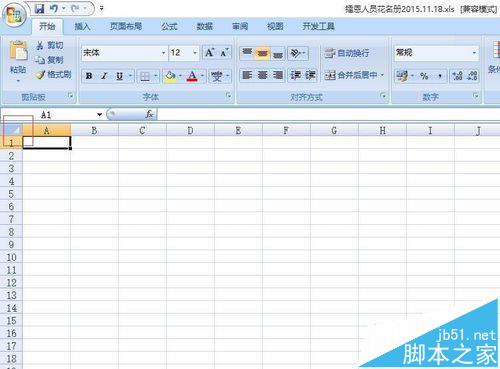Decrease indent icon
Image resolution: width=500 pixels, height=369 pixels.
click(295, 75)
